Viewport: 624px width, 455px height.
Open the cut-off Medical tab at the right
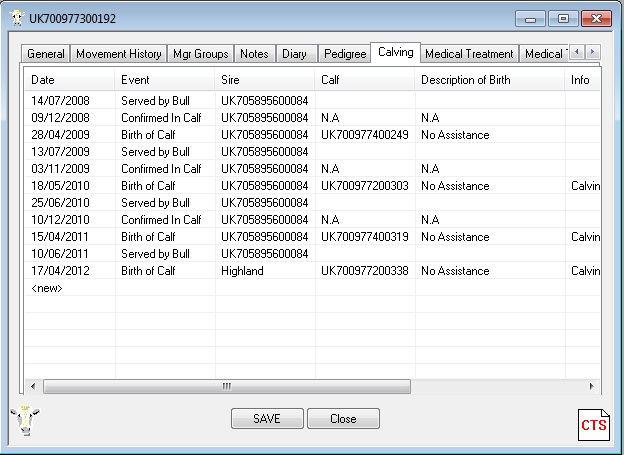click(544, 54)
